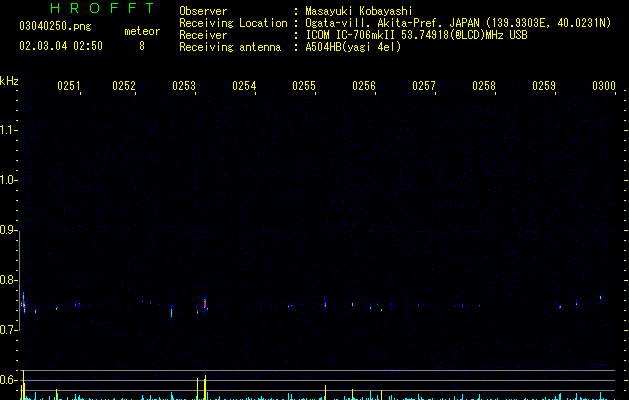The image size is (629, 400).
Task: Click the A504HB(yagi 4el) antenna text
Action: point(353,47)
